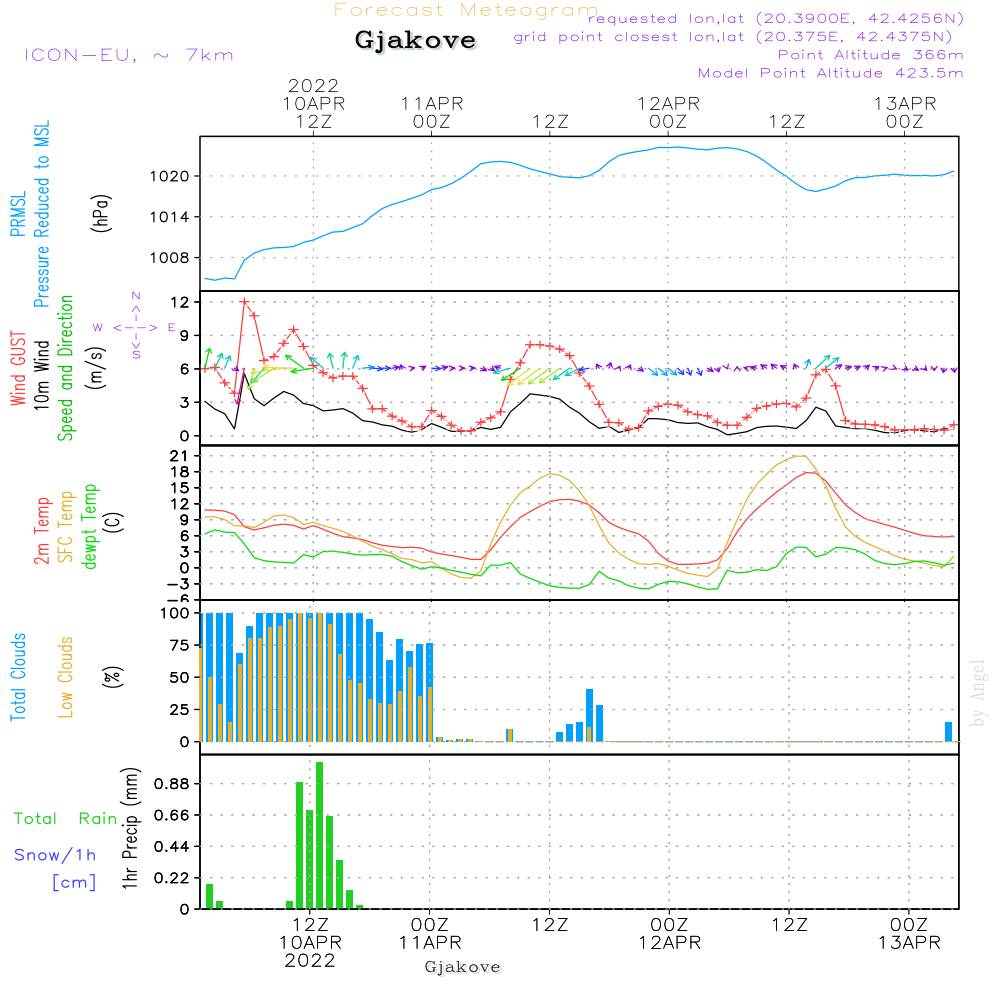Click the N-E-S-W compass rose
This screenshot has height=1000, width=1000.
pyautogui.click(x=136, y=327)
